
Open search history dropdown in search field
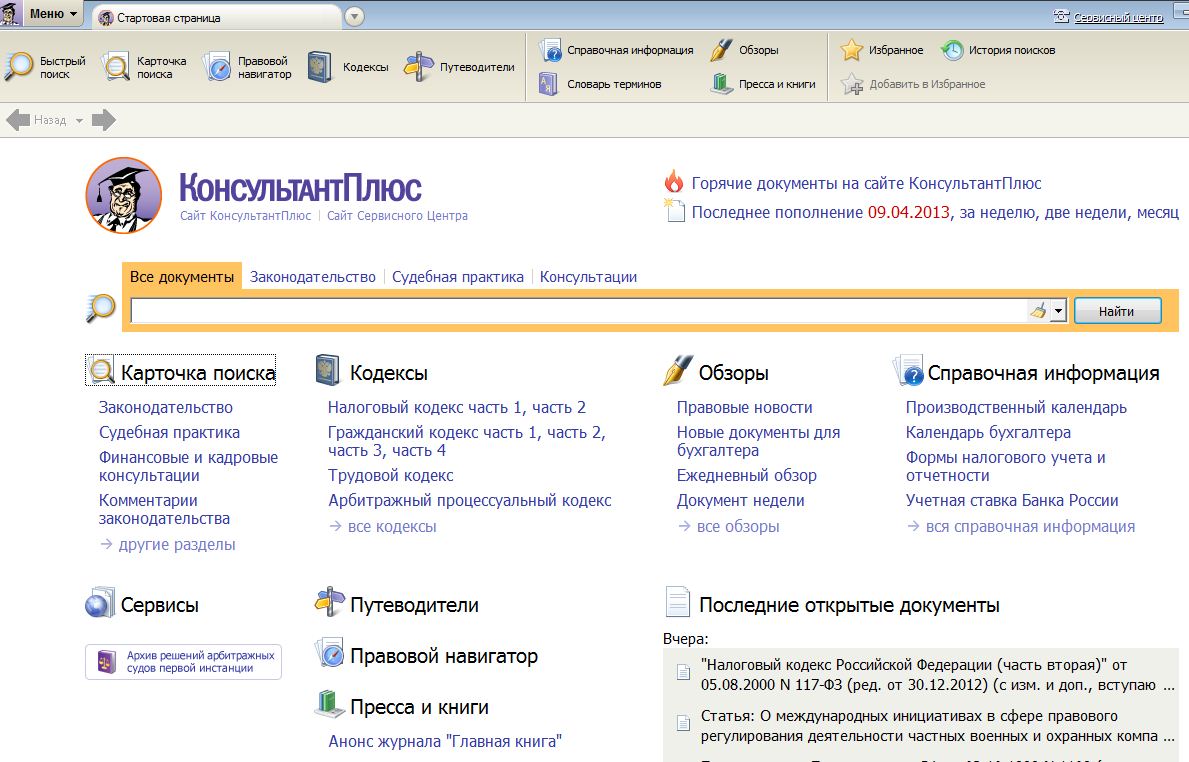click(1059, 310)
